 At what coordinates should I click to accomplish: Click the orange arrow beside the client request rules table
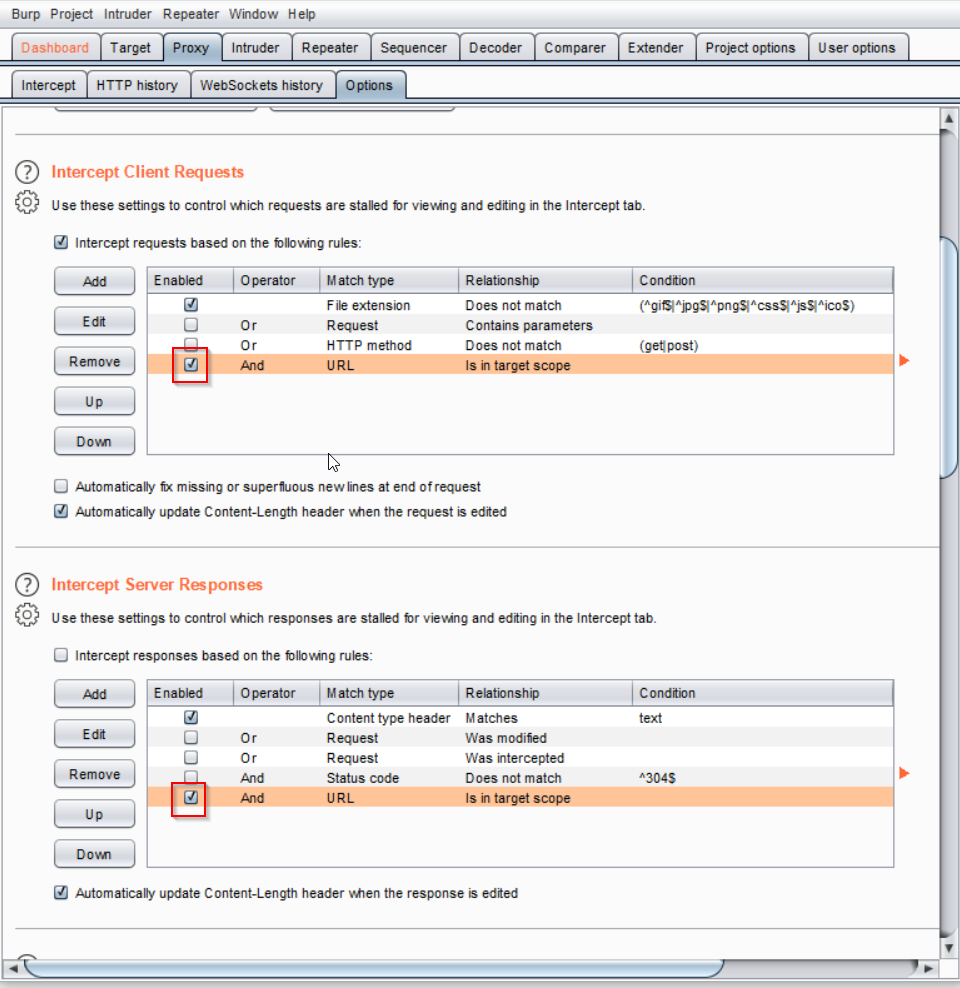[904, 360]
